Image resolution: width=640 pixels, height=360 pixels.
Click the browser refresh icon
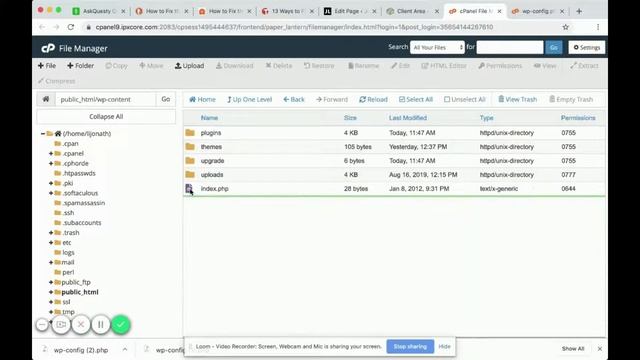point(71,27)
